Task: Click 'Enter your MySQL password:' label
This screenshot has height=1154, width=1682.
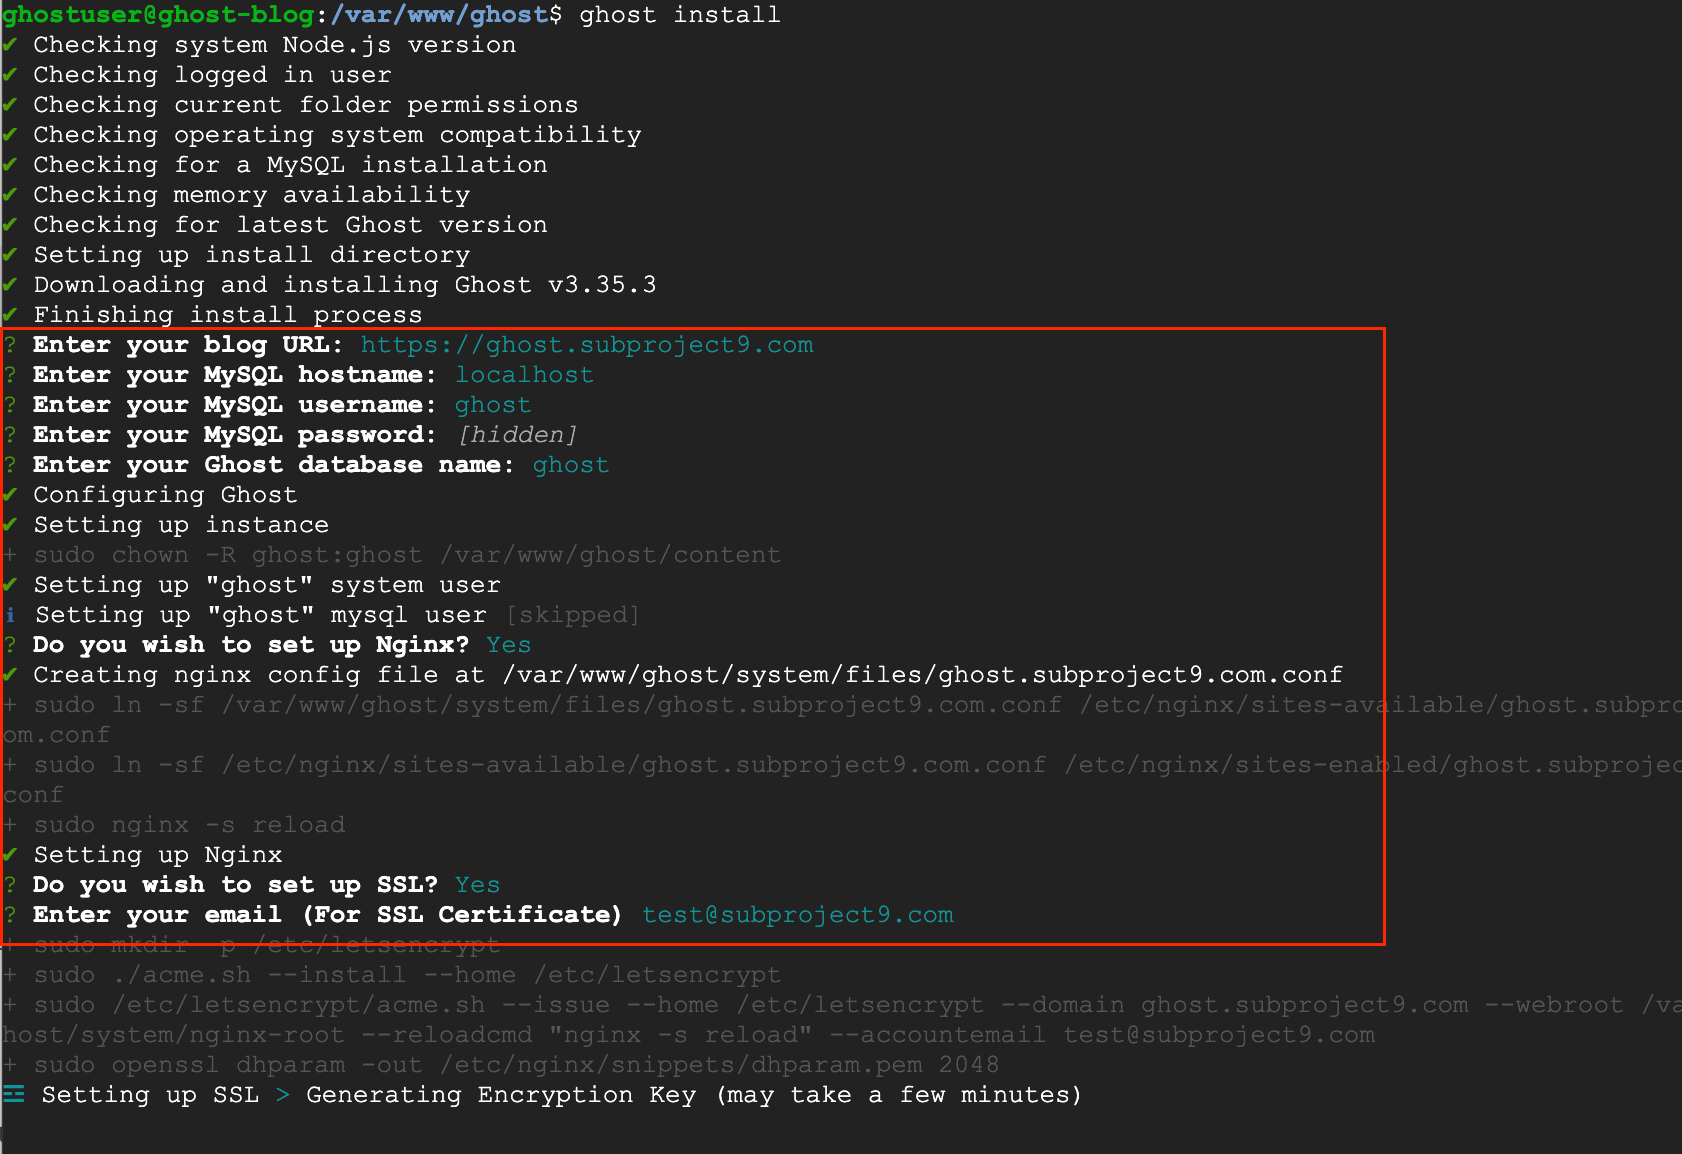Action: [x=235, y=435]
